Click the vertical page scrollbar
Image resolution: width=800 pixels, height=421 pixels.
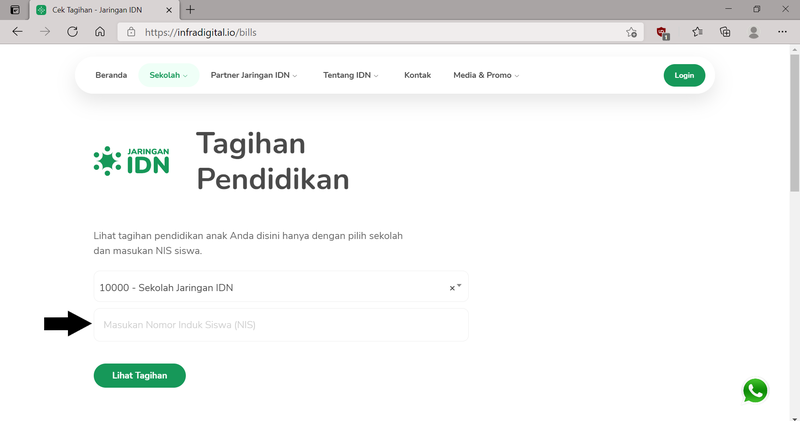[794, 122]
